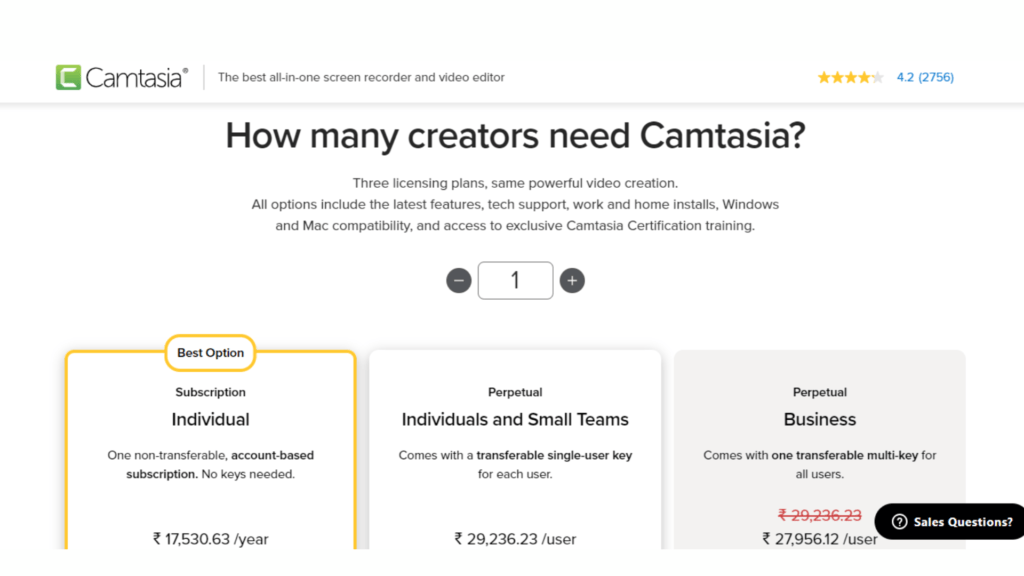Select the Subscription Individual plan card

210,450
